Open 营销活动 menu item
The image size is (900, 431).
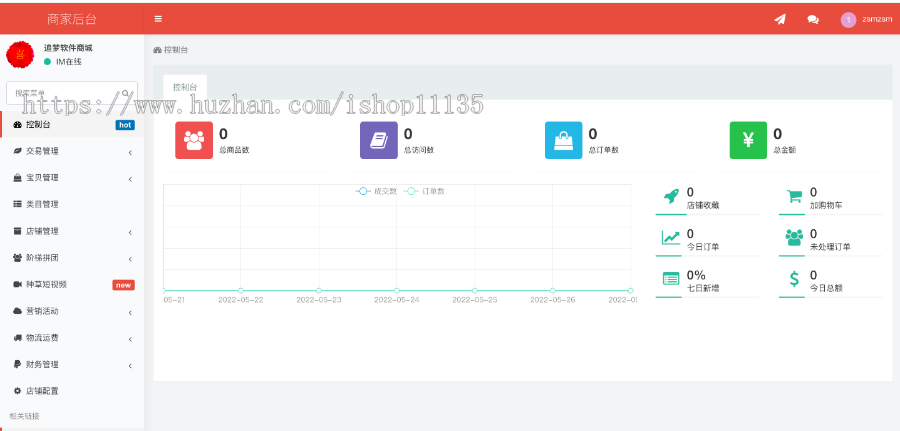[72, 311]
